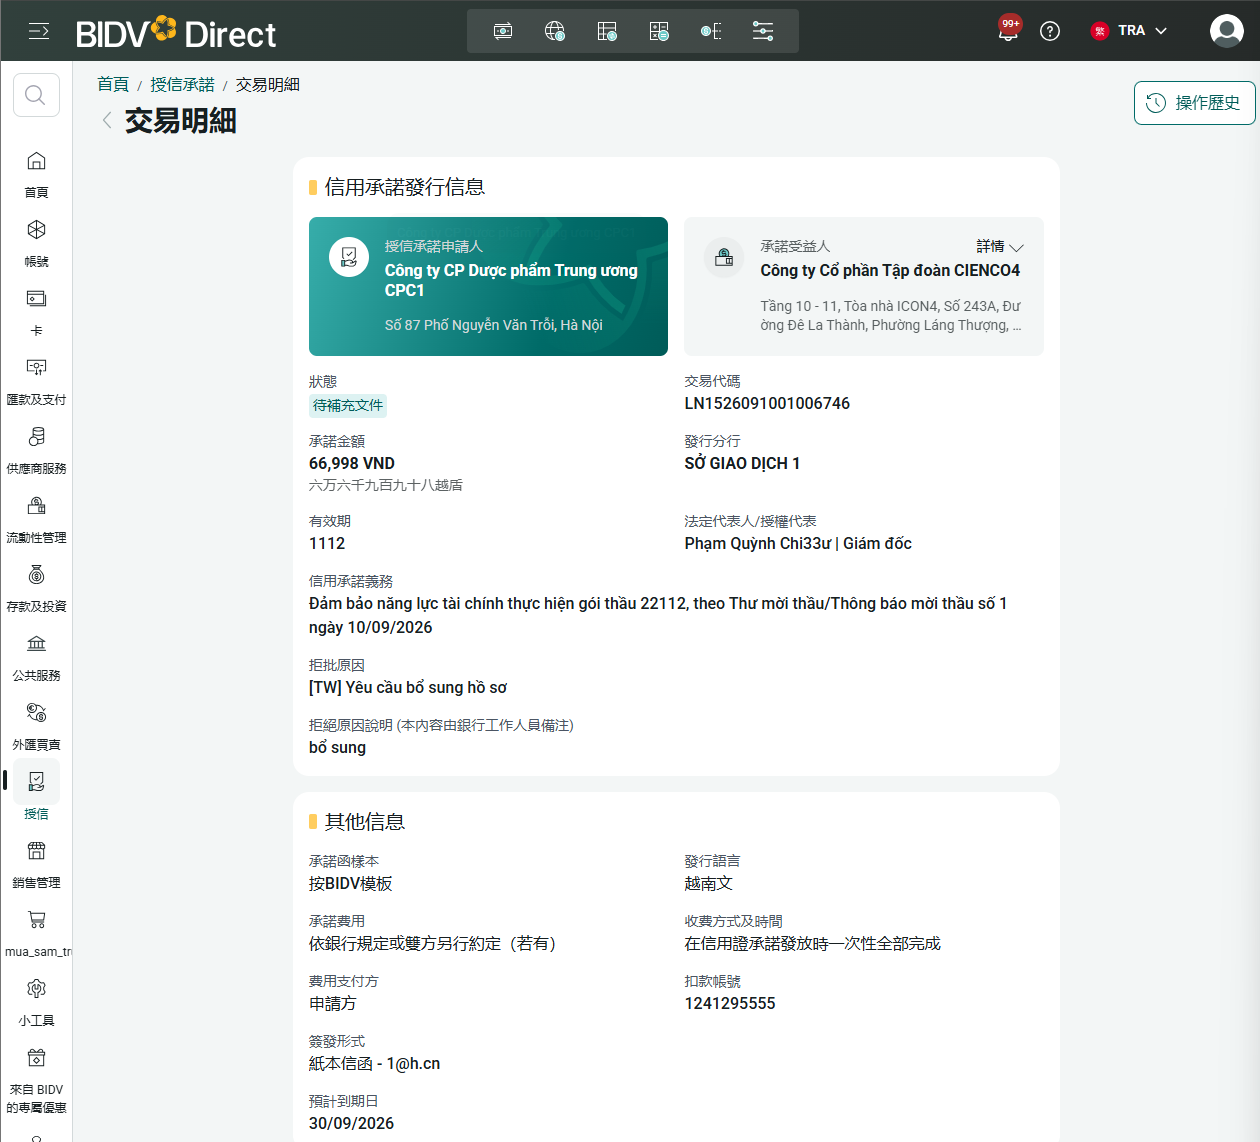Click expected expiry date 30/09/2026
The height and width of the screenshot is (1142, 1260).
351,1124
